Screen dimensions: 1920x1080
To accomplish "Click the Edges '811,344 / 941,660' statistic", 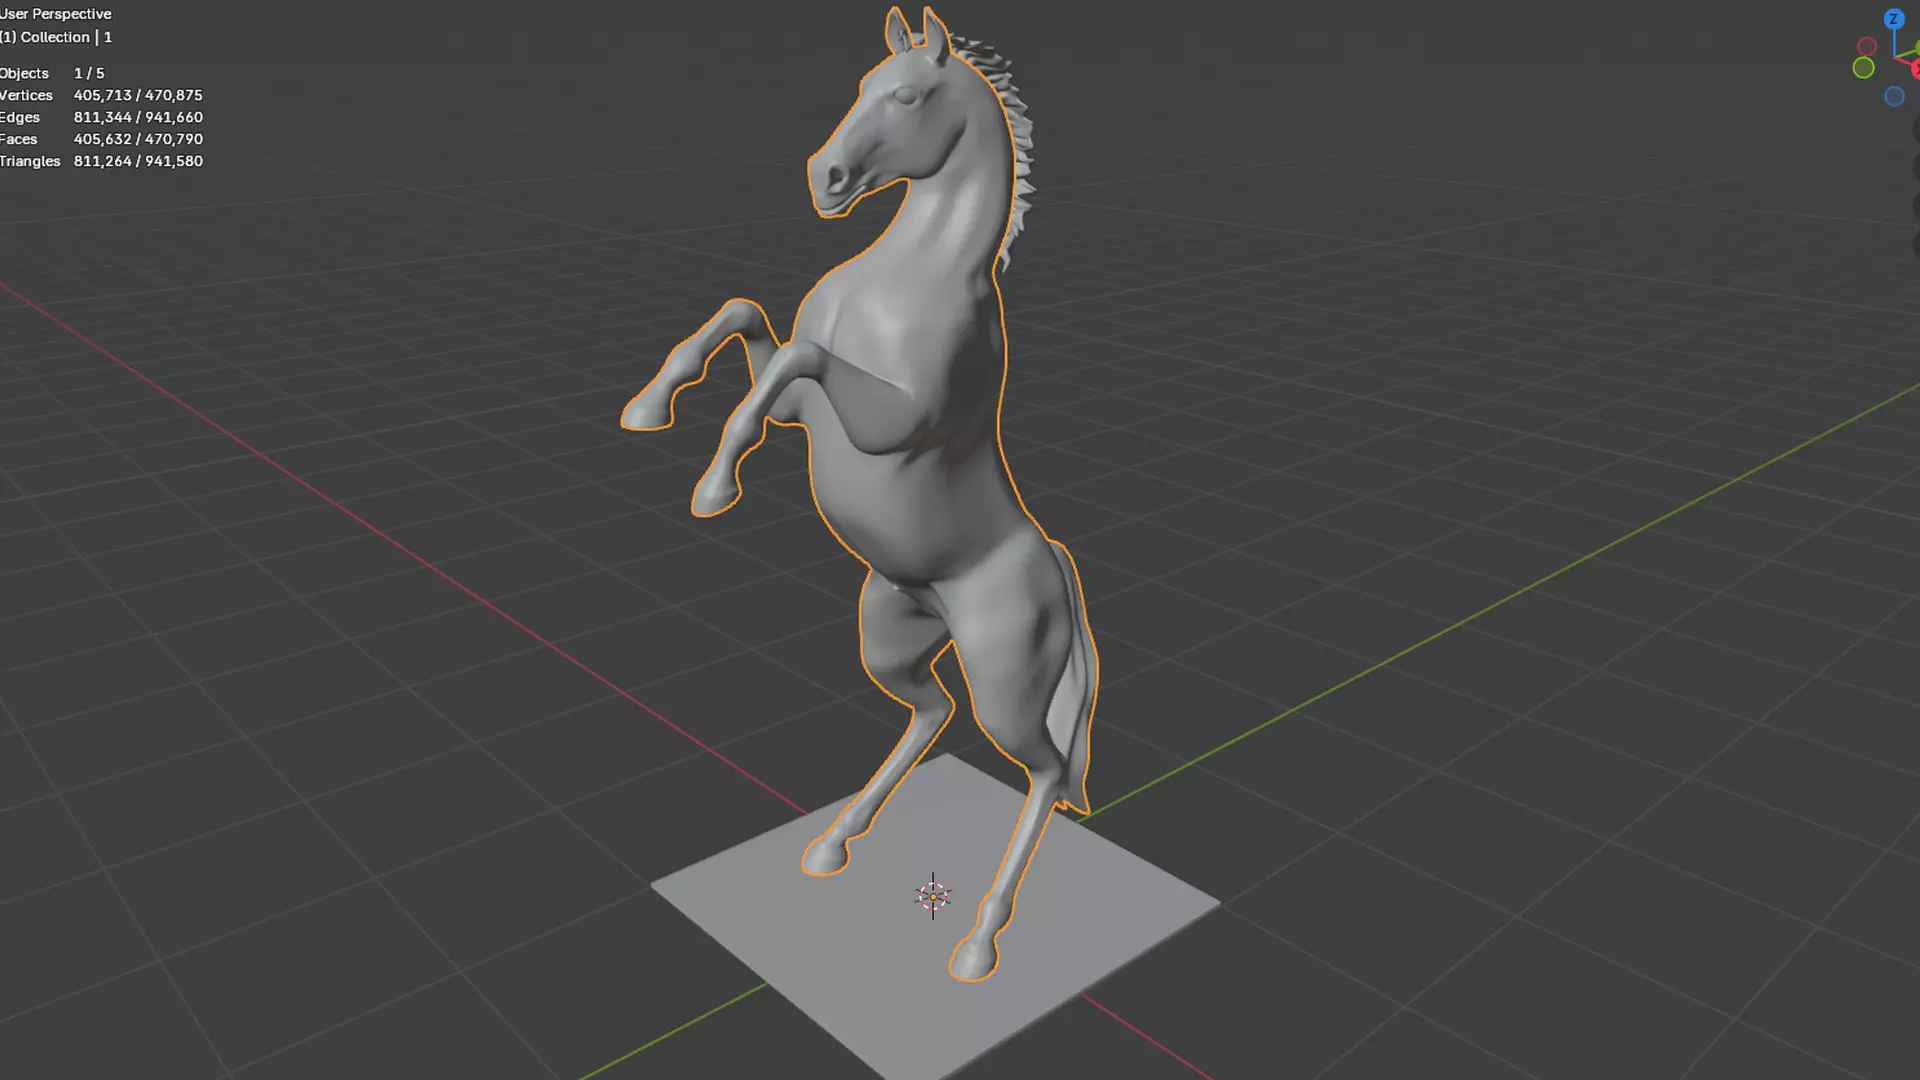I will pos(138,117).
